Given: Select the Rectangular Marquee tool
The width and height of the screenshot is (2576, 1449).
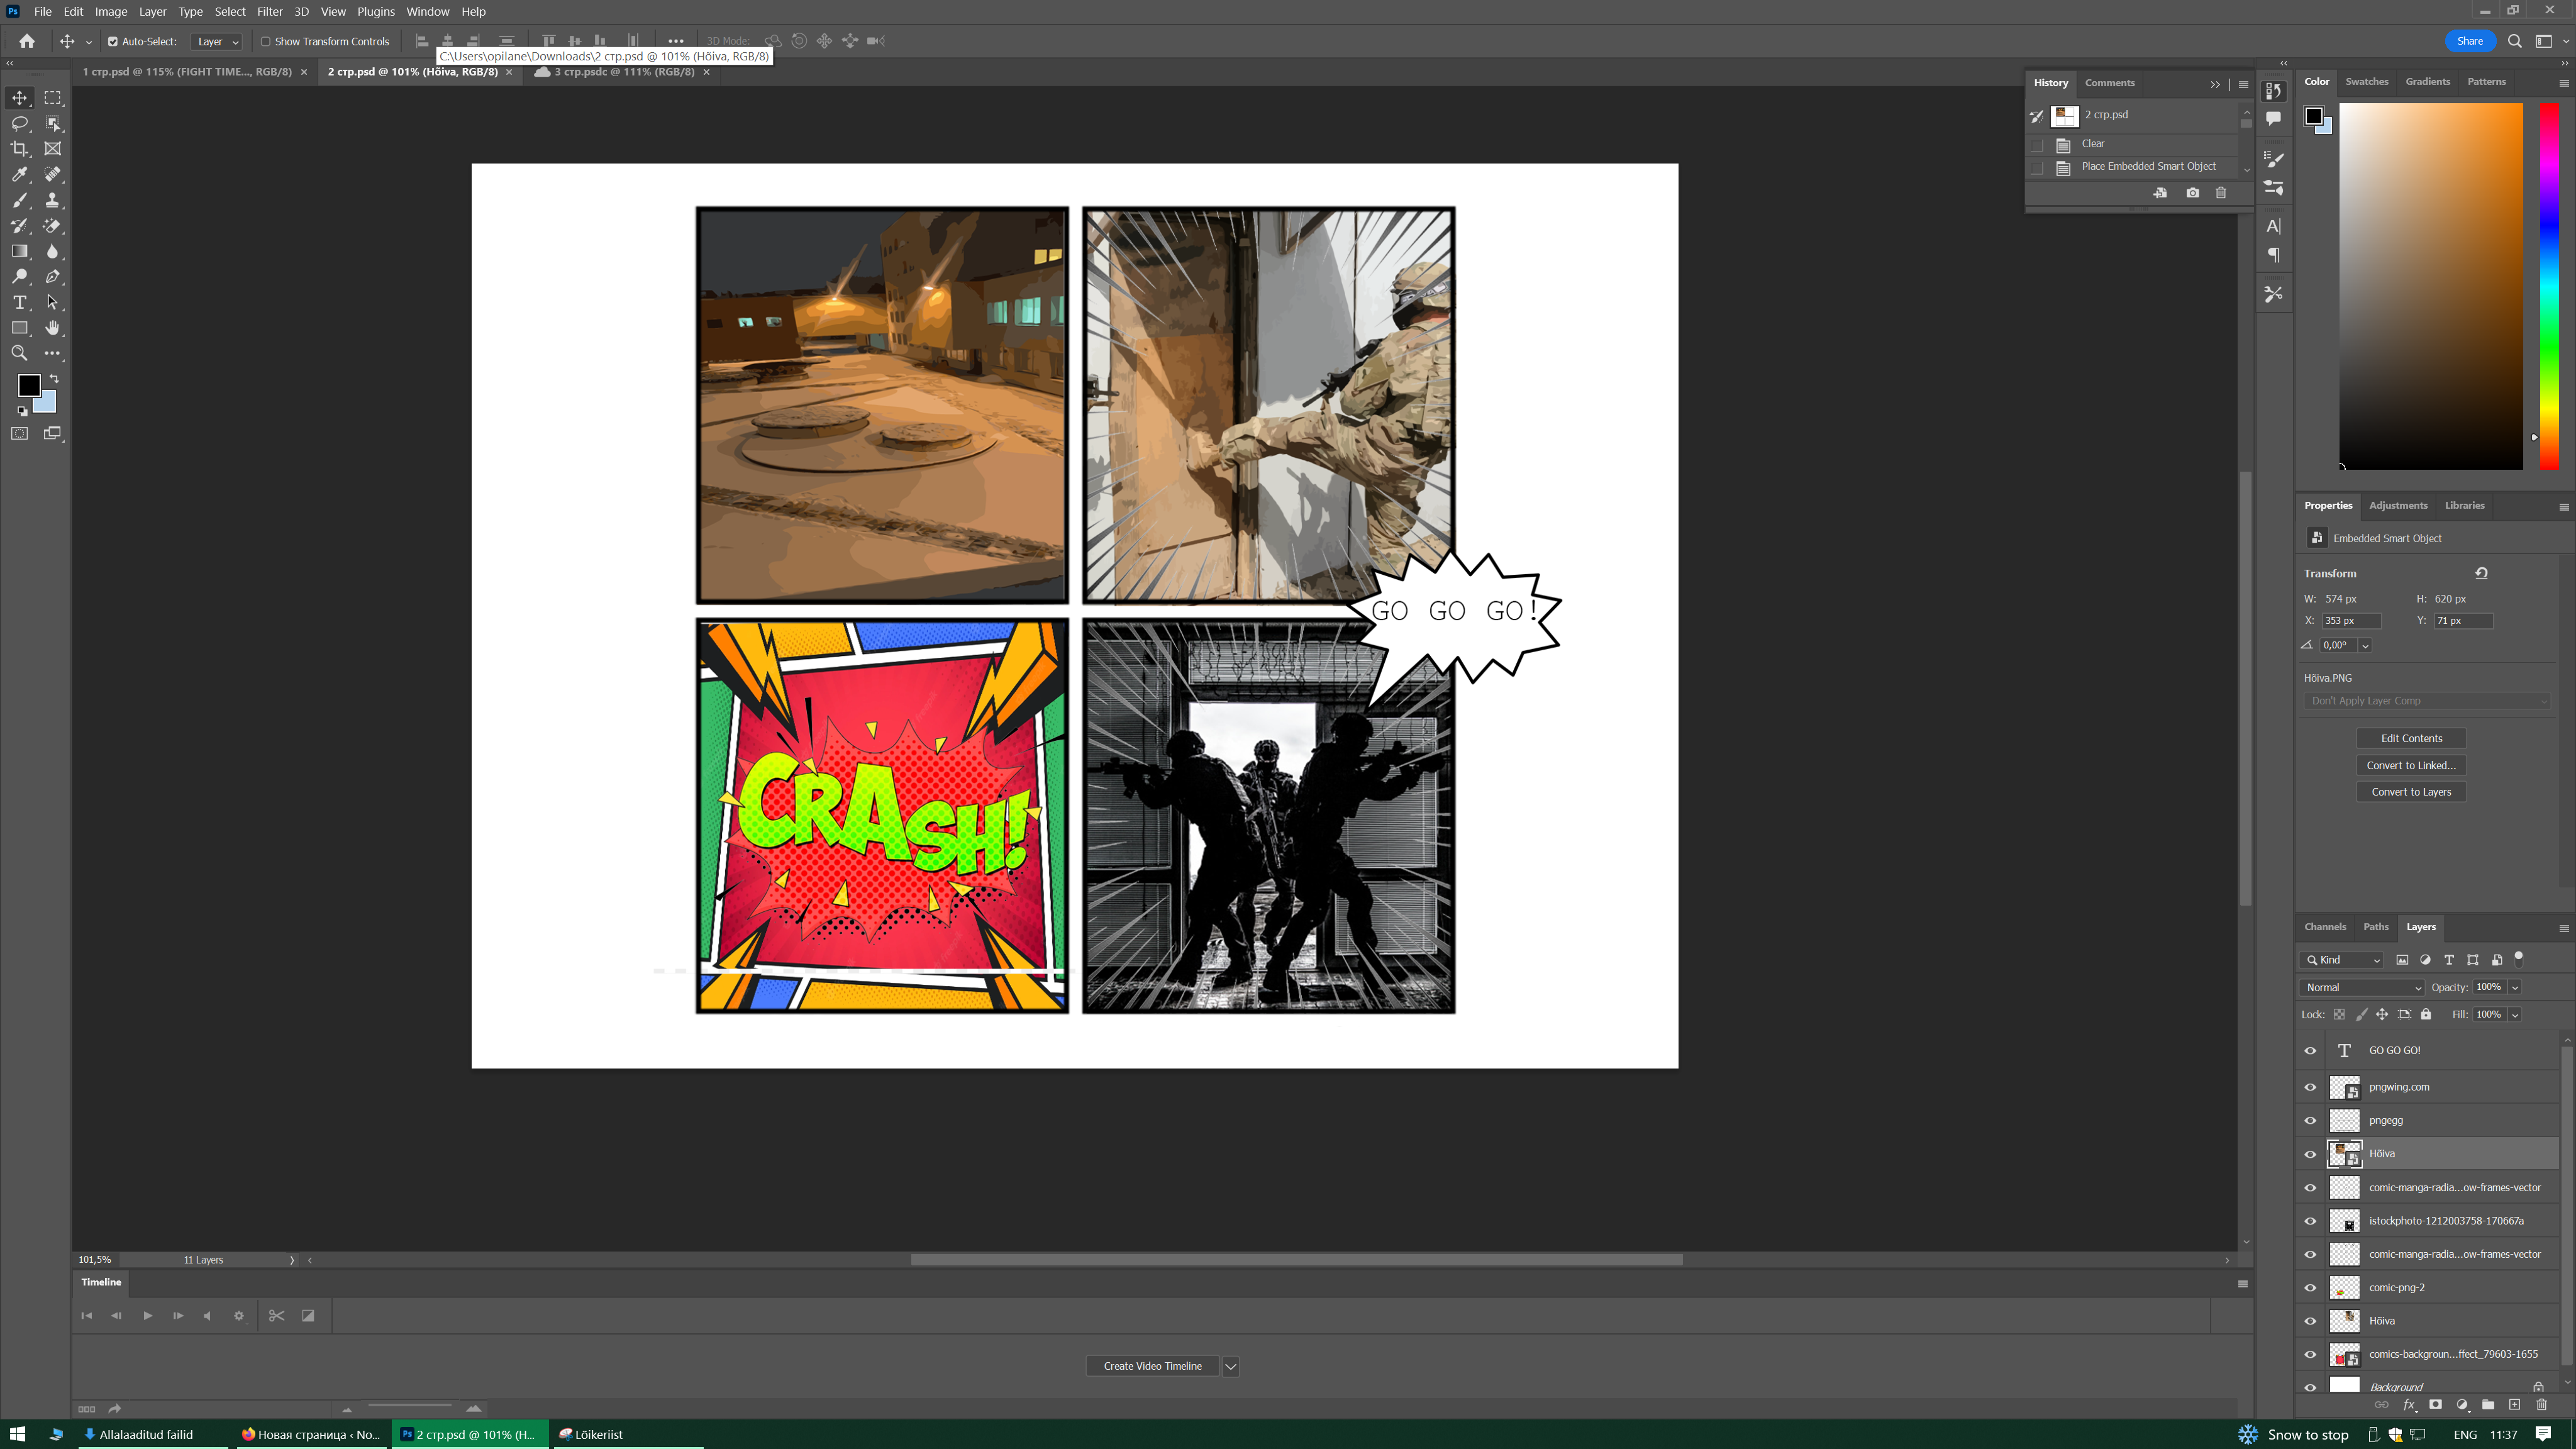Looking at the screenshot, I should click(53, 97).
